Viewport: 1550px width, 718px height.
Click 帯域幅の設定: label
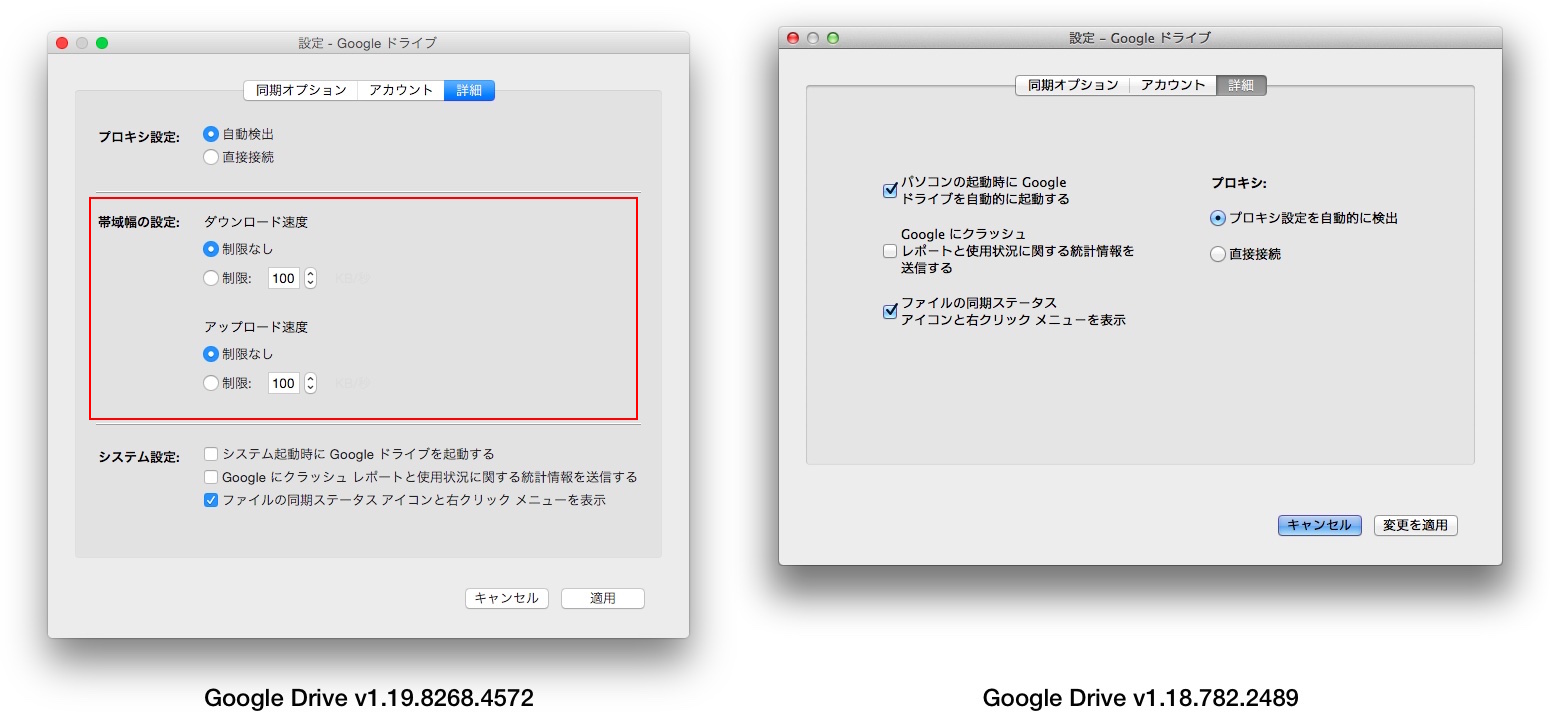(x=138, y=221)
